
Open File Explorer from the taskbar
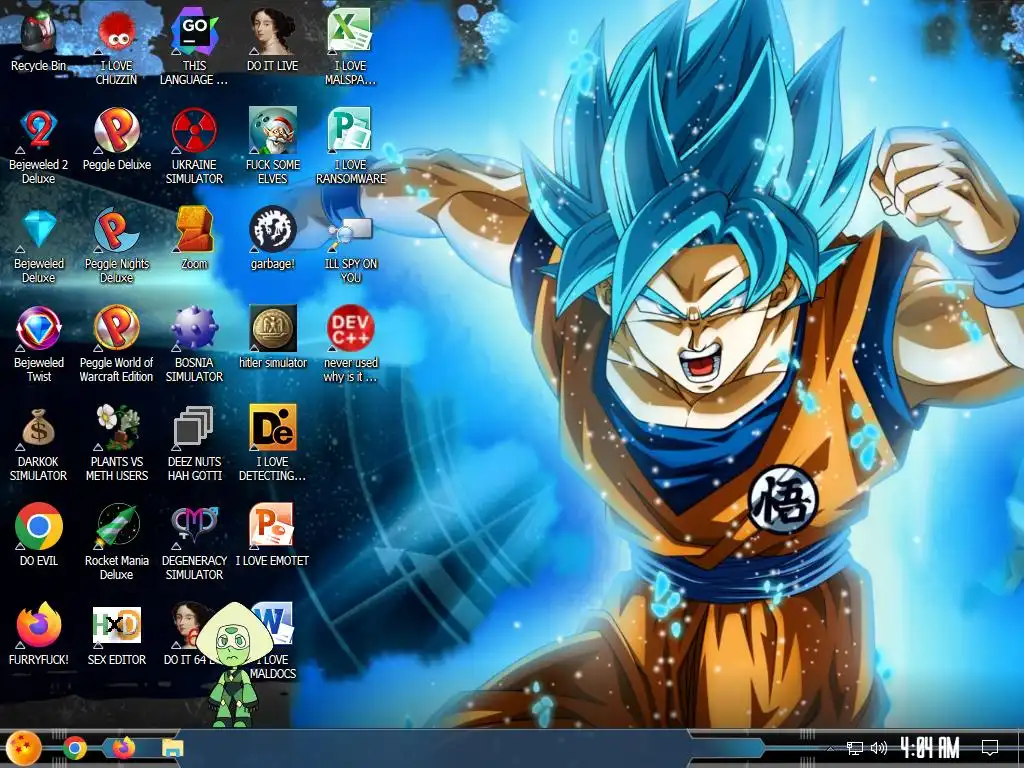point(172,748)
